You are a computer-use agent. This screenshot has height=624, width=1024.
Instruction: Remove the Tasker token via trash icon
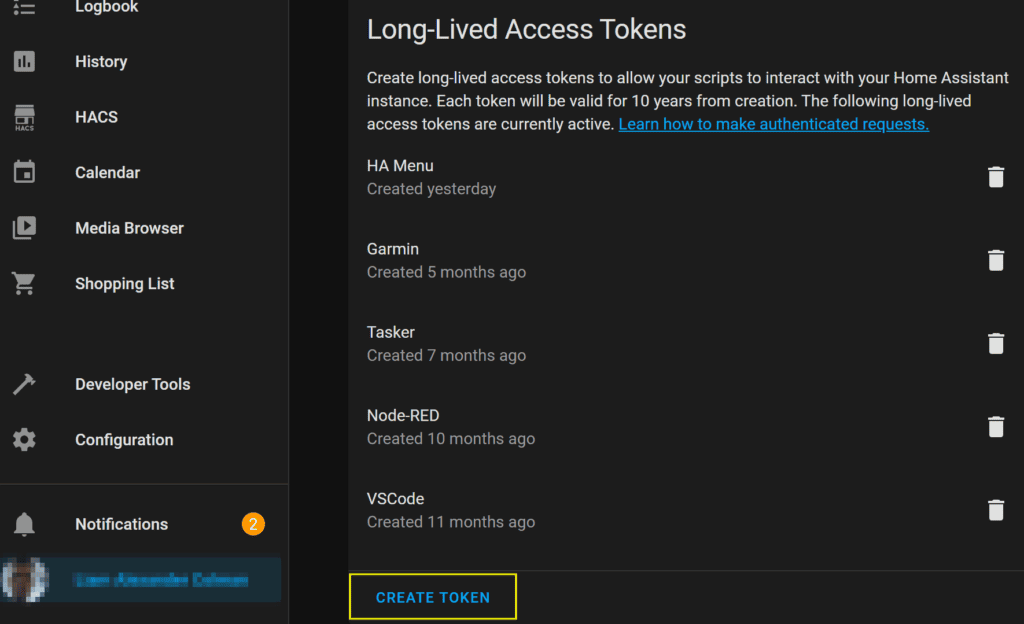(995, 343)
